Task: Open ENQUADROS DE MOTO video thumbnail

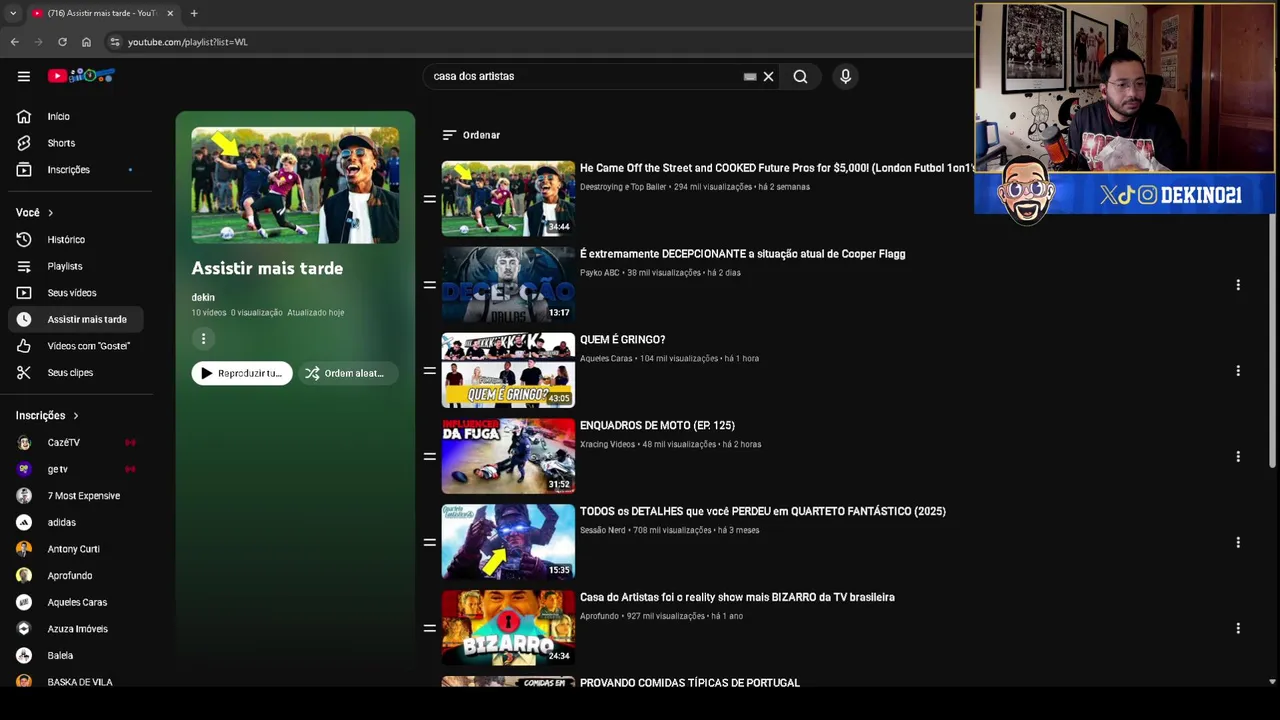Action: coord(508,456)
